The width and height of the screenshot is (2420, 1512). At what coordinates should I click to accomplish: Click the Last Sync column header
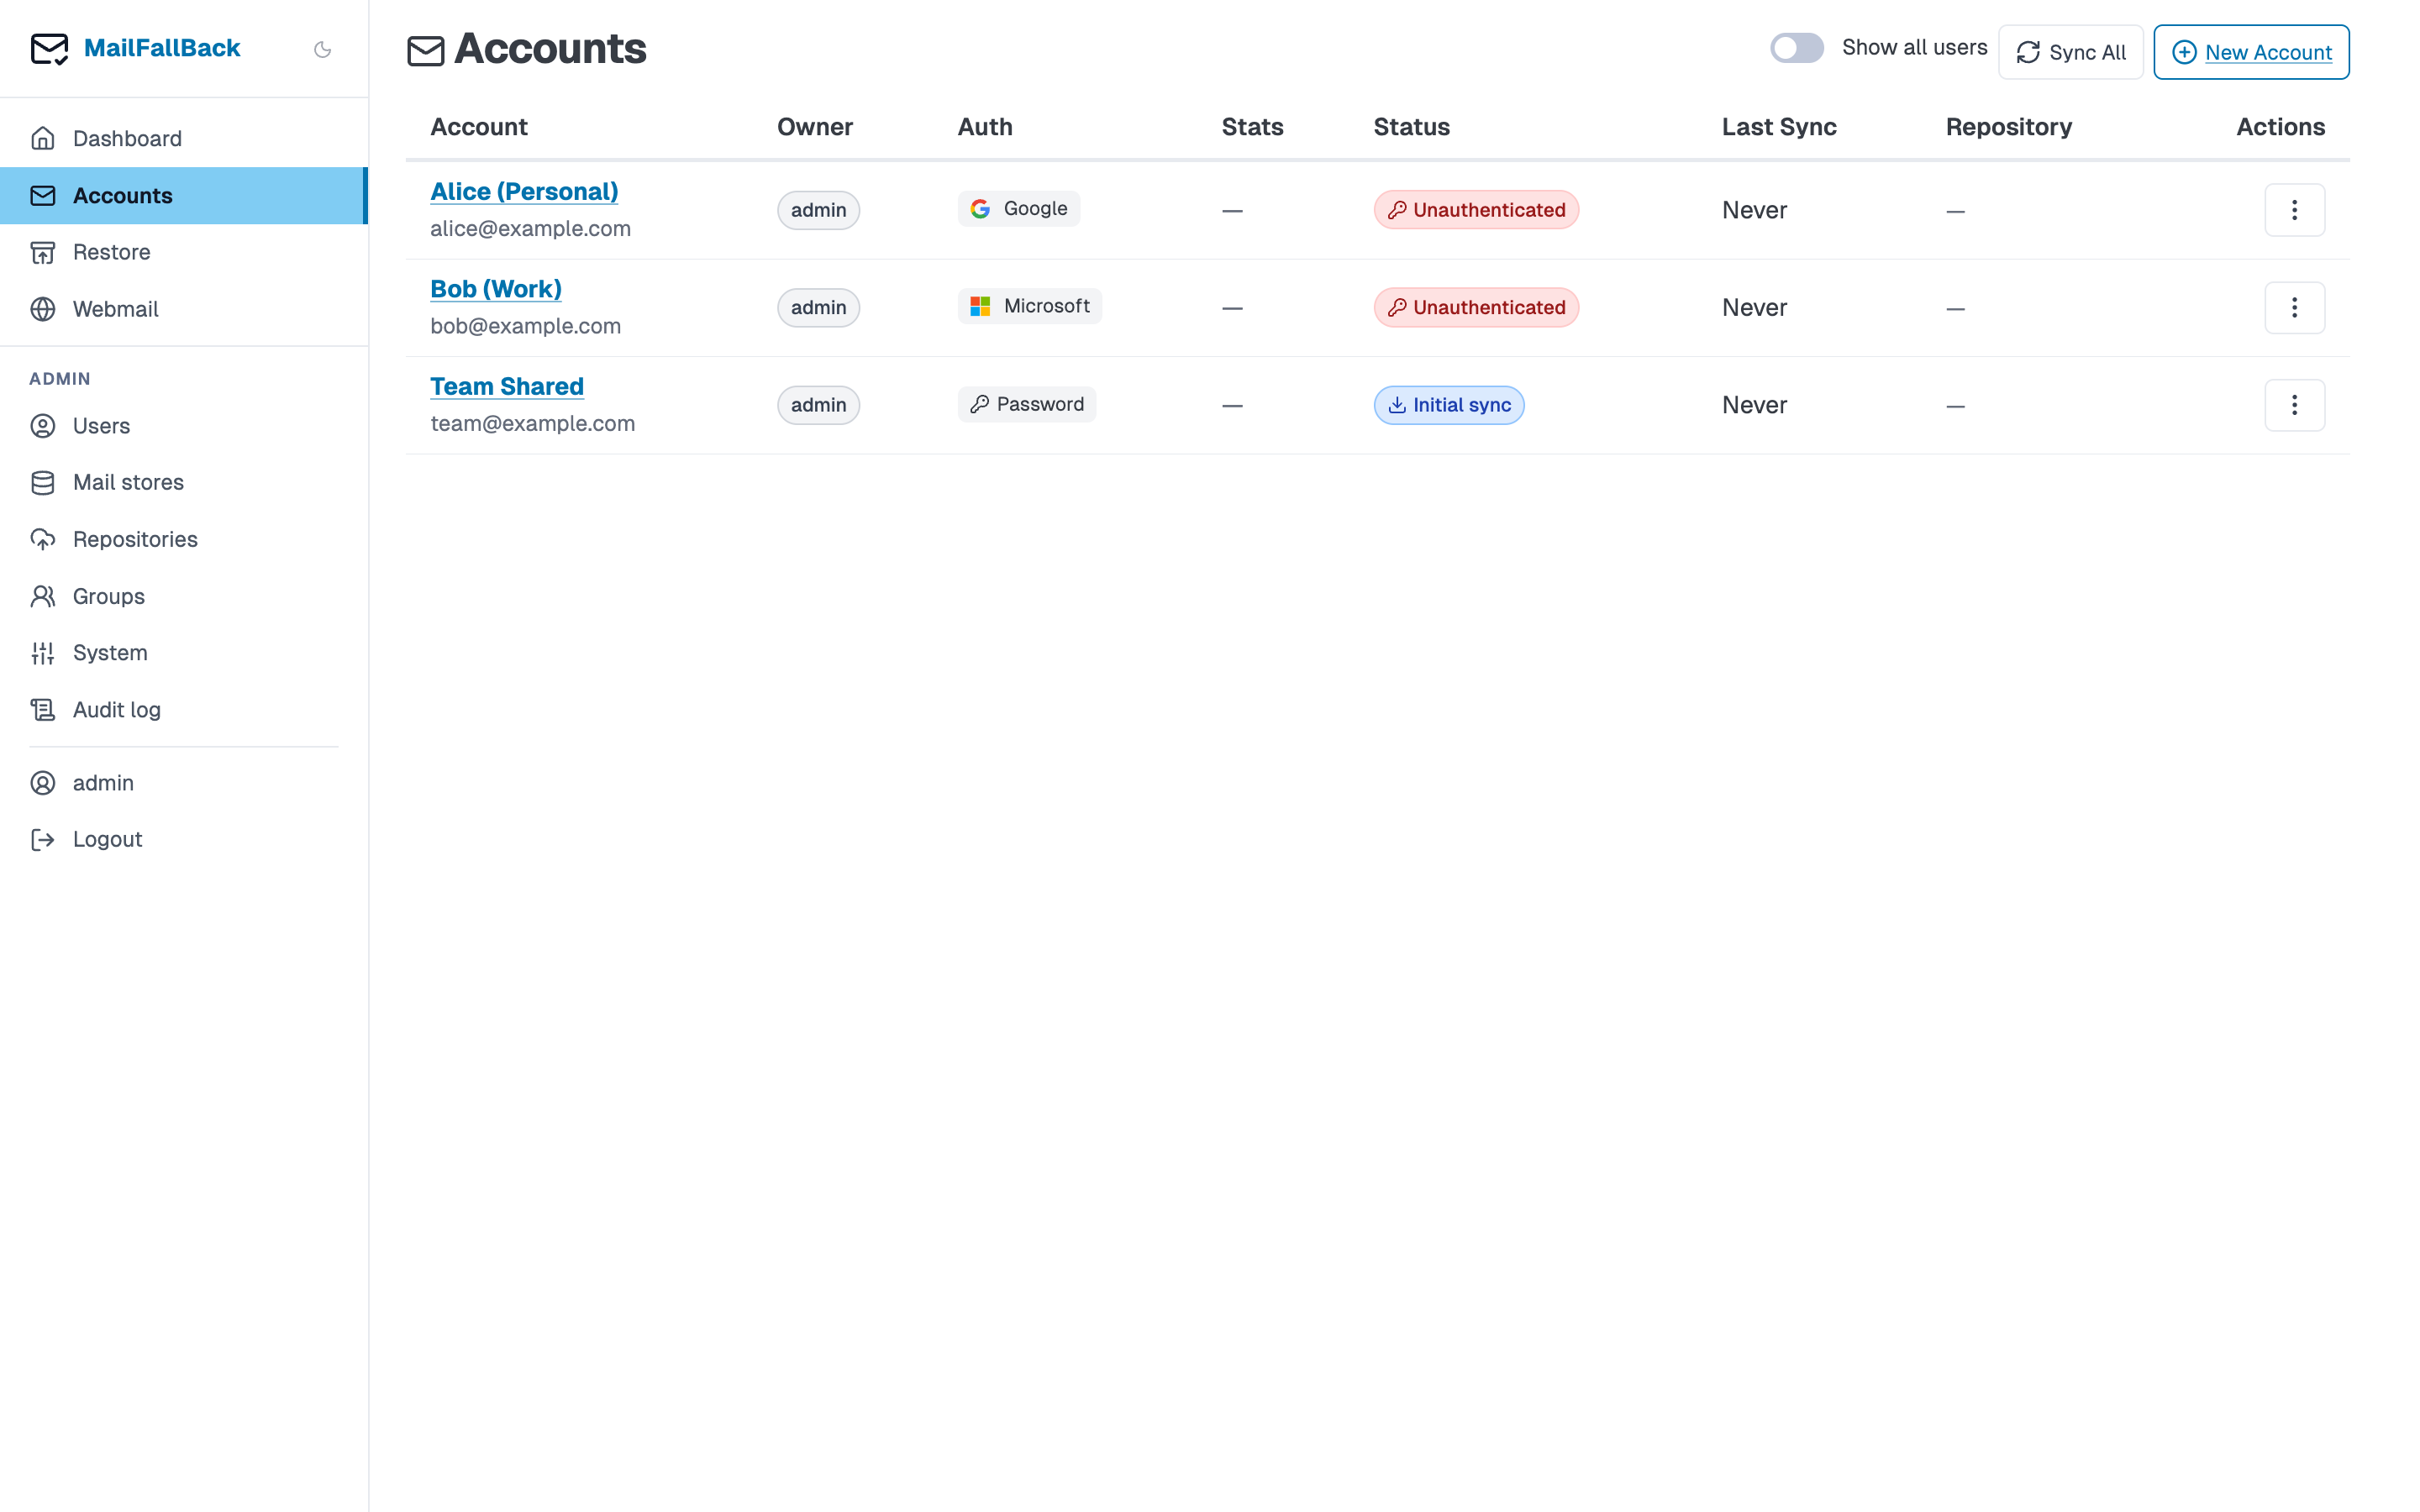[1779, 127]
